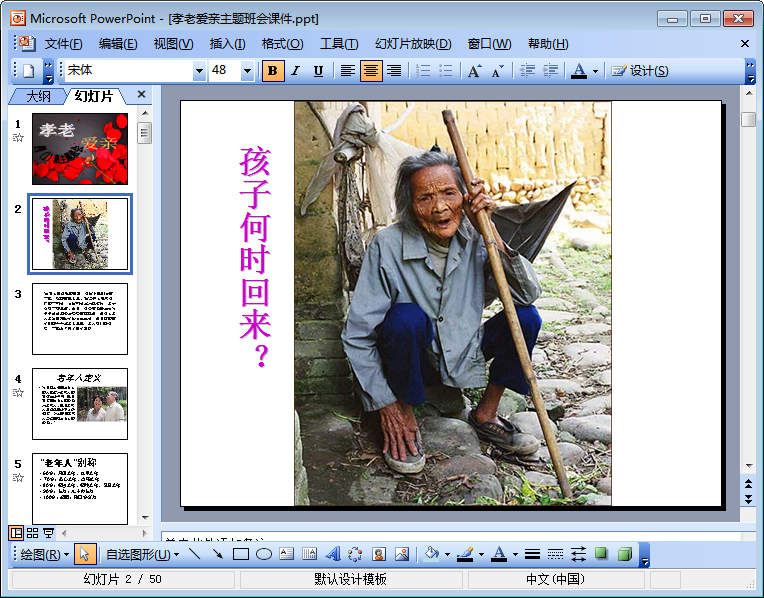764x598 pixels.
Task: Apply Fill Color bucket
Action: (431, 554)
